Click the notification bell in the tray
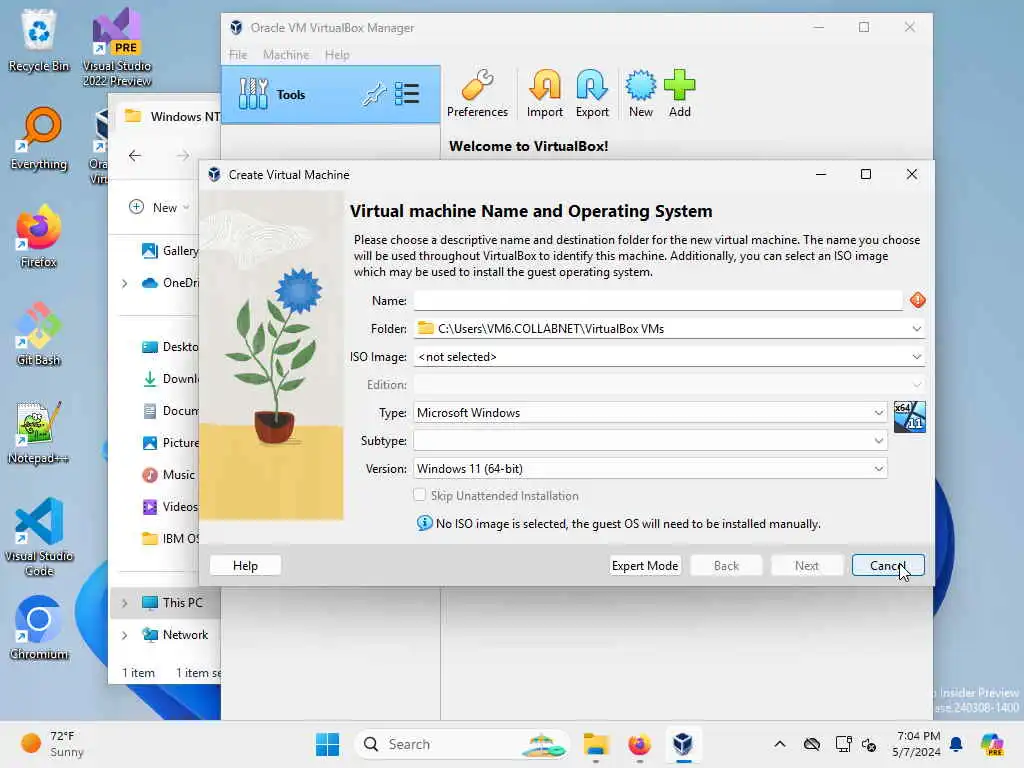This screenshot has width=1024, height=768. point(956,744)
